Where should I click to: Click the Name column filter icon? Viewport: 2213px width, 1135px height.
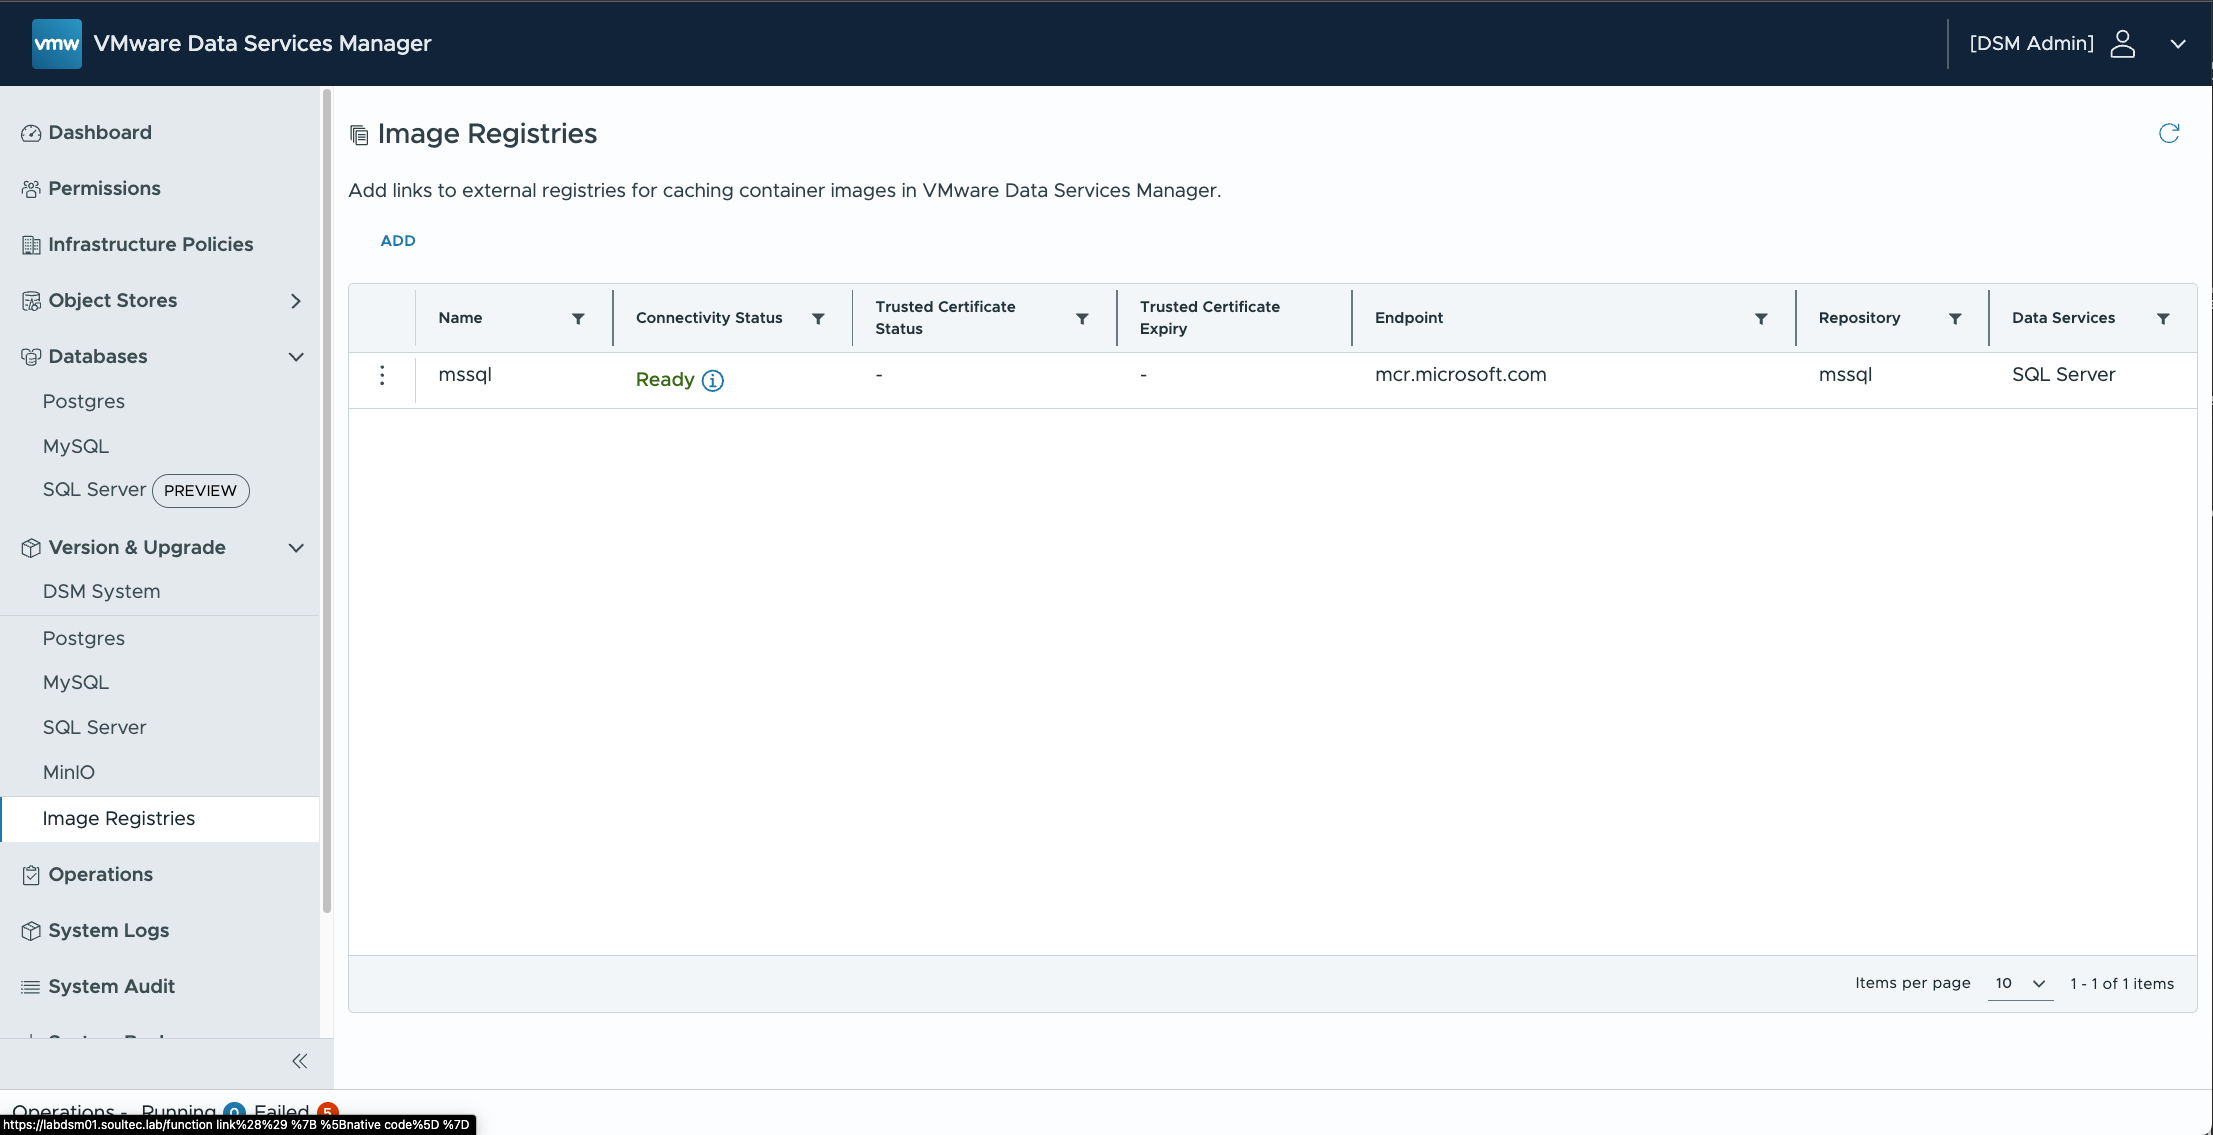(x=578, y=318)
